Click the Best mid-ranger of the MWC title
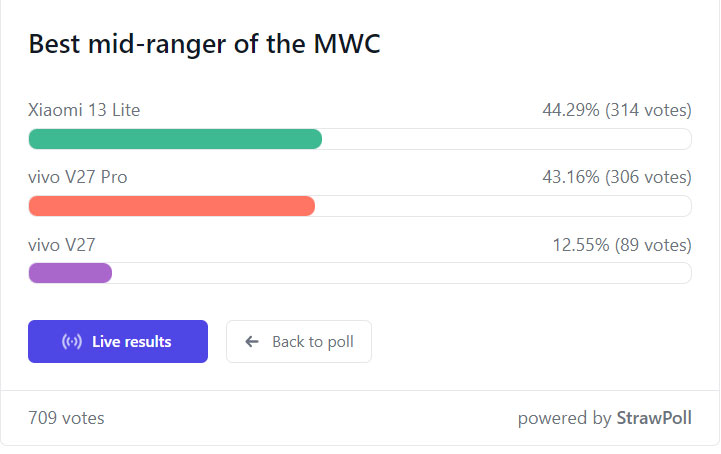 point(204,45)
